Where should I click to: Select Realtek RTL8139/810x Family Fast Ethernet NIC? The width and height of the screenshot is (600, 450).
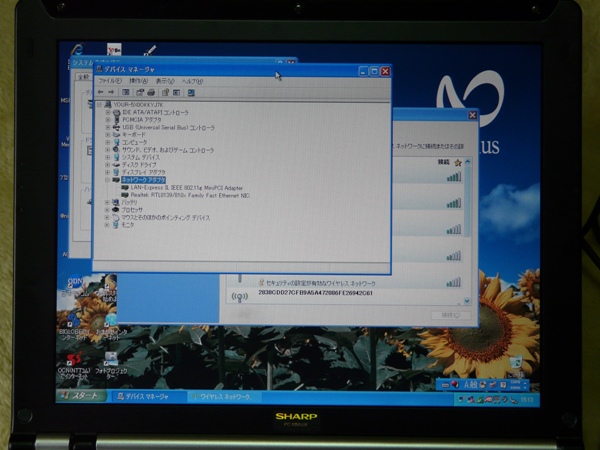(x=190, y=194)
